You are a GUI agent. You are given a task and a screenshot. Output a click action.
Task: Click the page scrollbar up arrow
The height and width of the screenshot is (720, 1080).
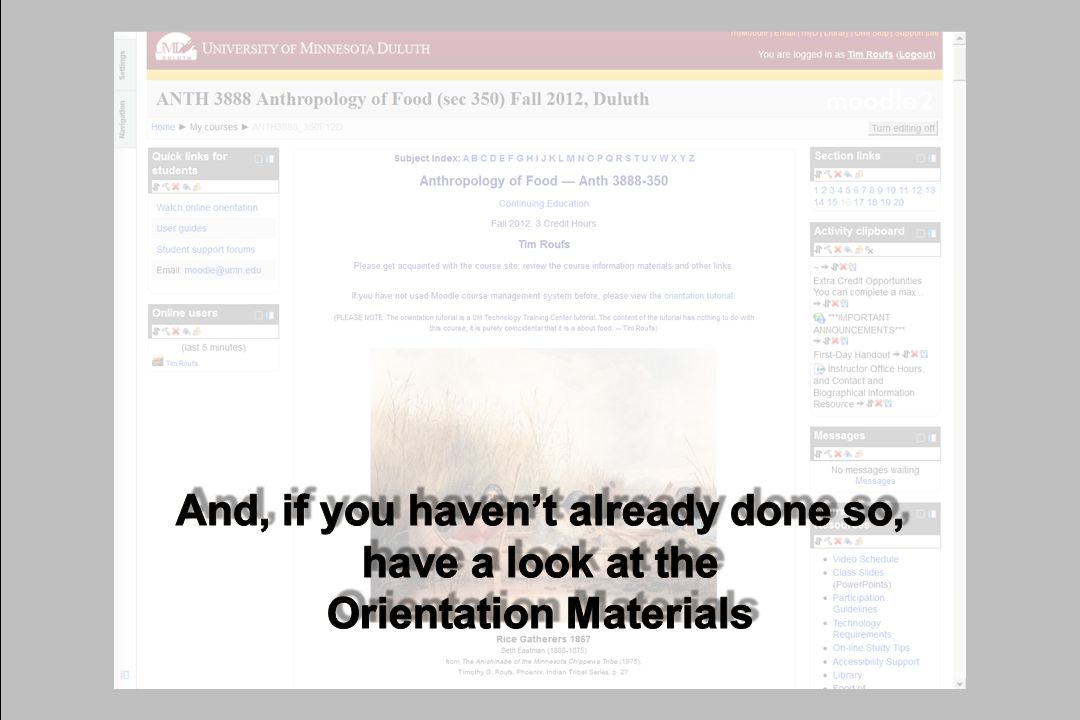point(959,39)
